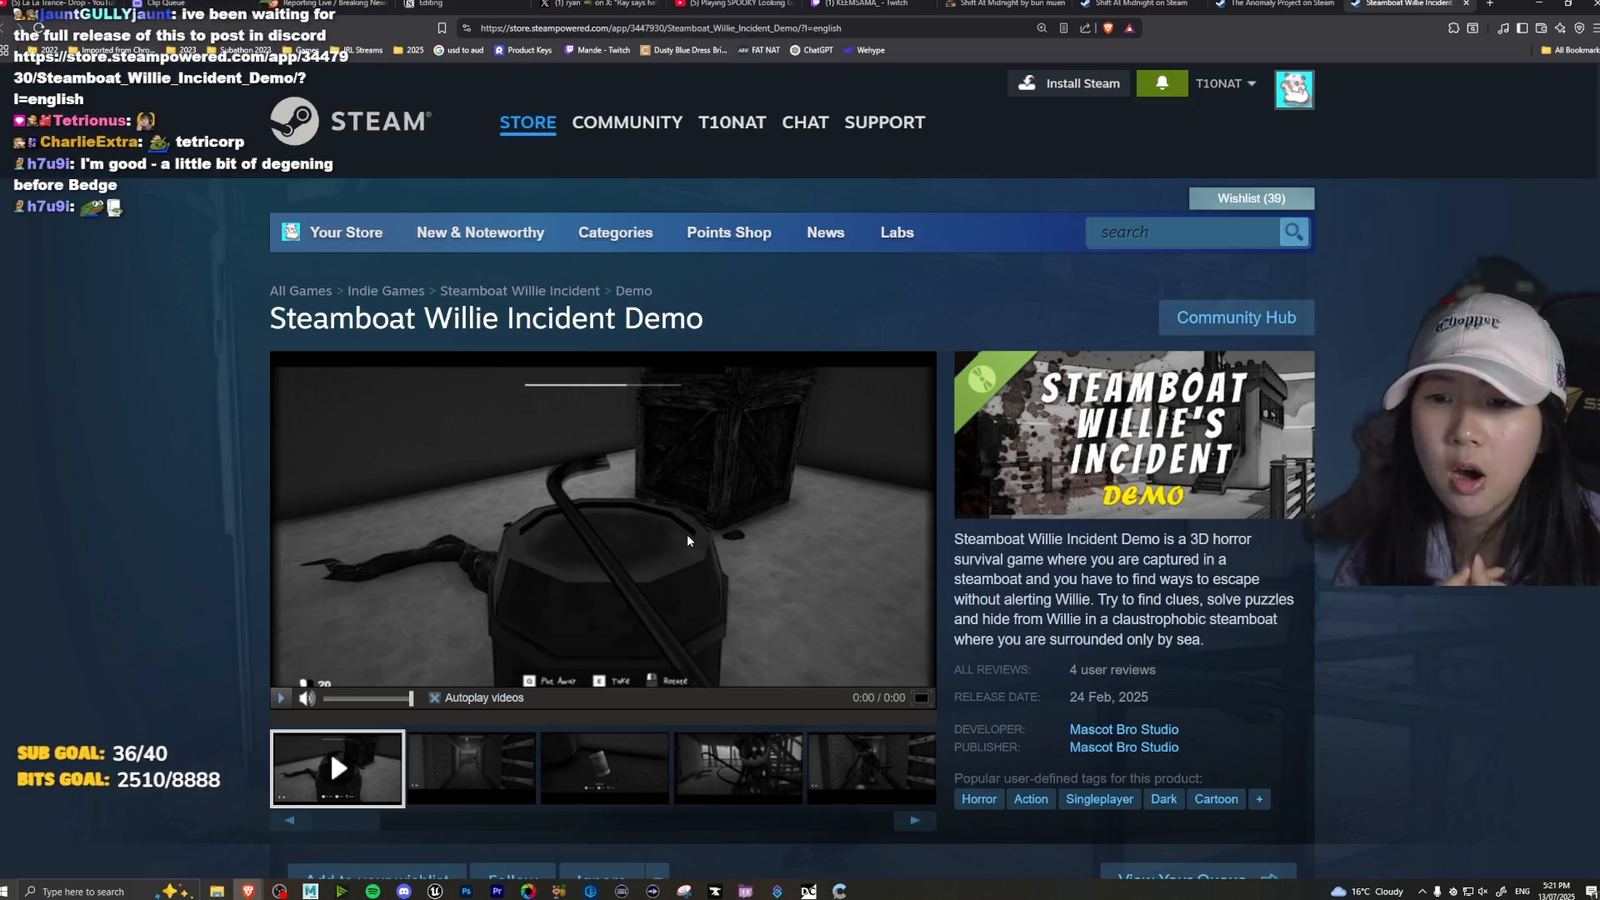The width and height of the screenshot is (1600, 900).
Task: Open Steamboat Willie Incident breadcrumb link
Action: tap(520, 291)
